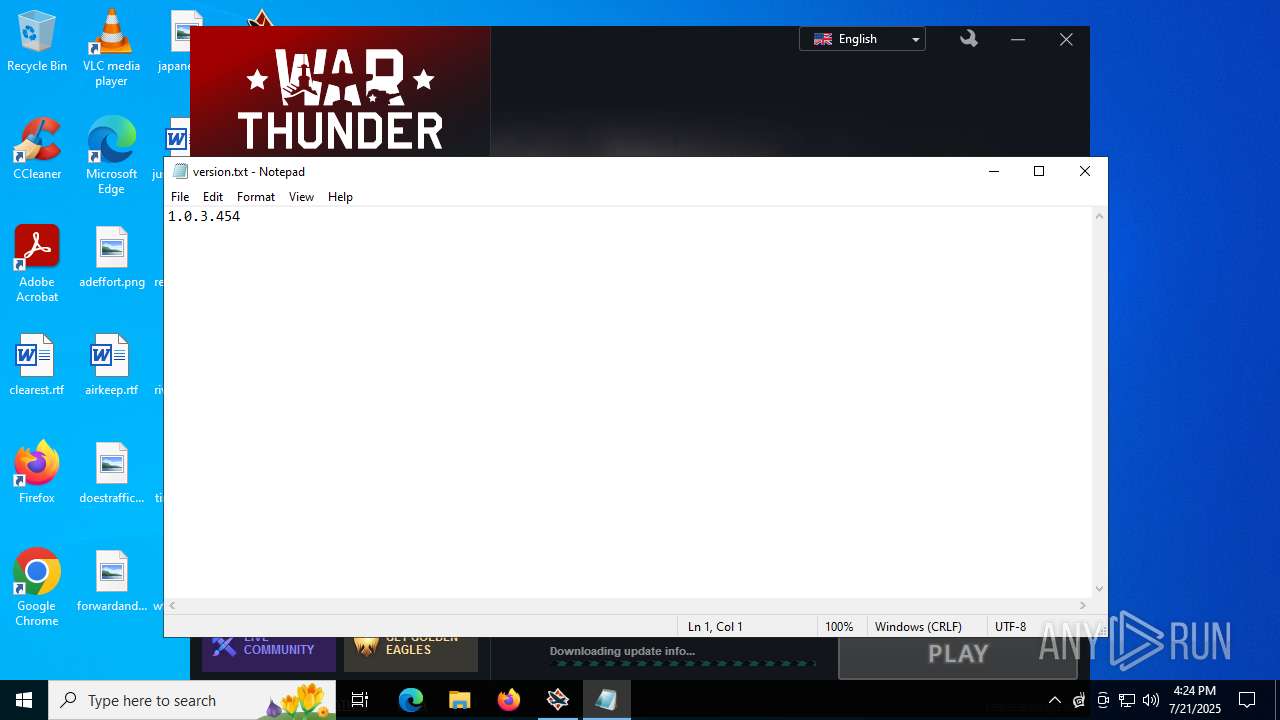The width and height of the screenshot is (1280, 720).
Task: Open the Recycle Bin desktop icon
Action: [x=37, y=41]
